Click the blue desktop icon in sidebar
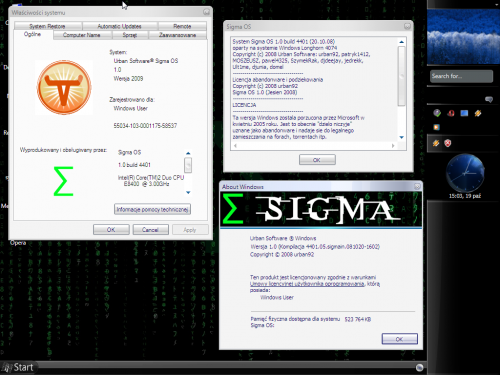500x375 pixels. (x=464, y=113)
